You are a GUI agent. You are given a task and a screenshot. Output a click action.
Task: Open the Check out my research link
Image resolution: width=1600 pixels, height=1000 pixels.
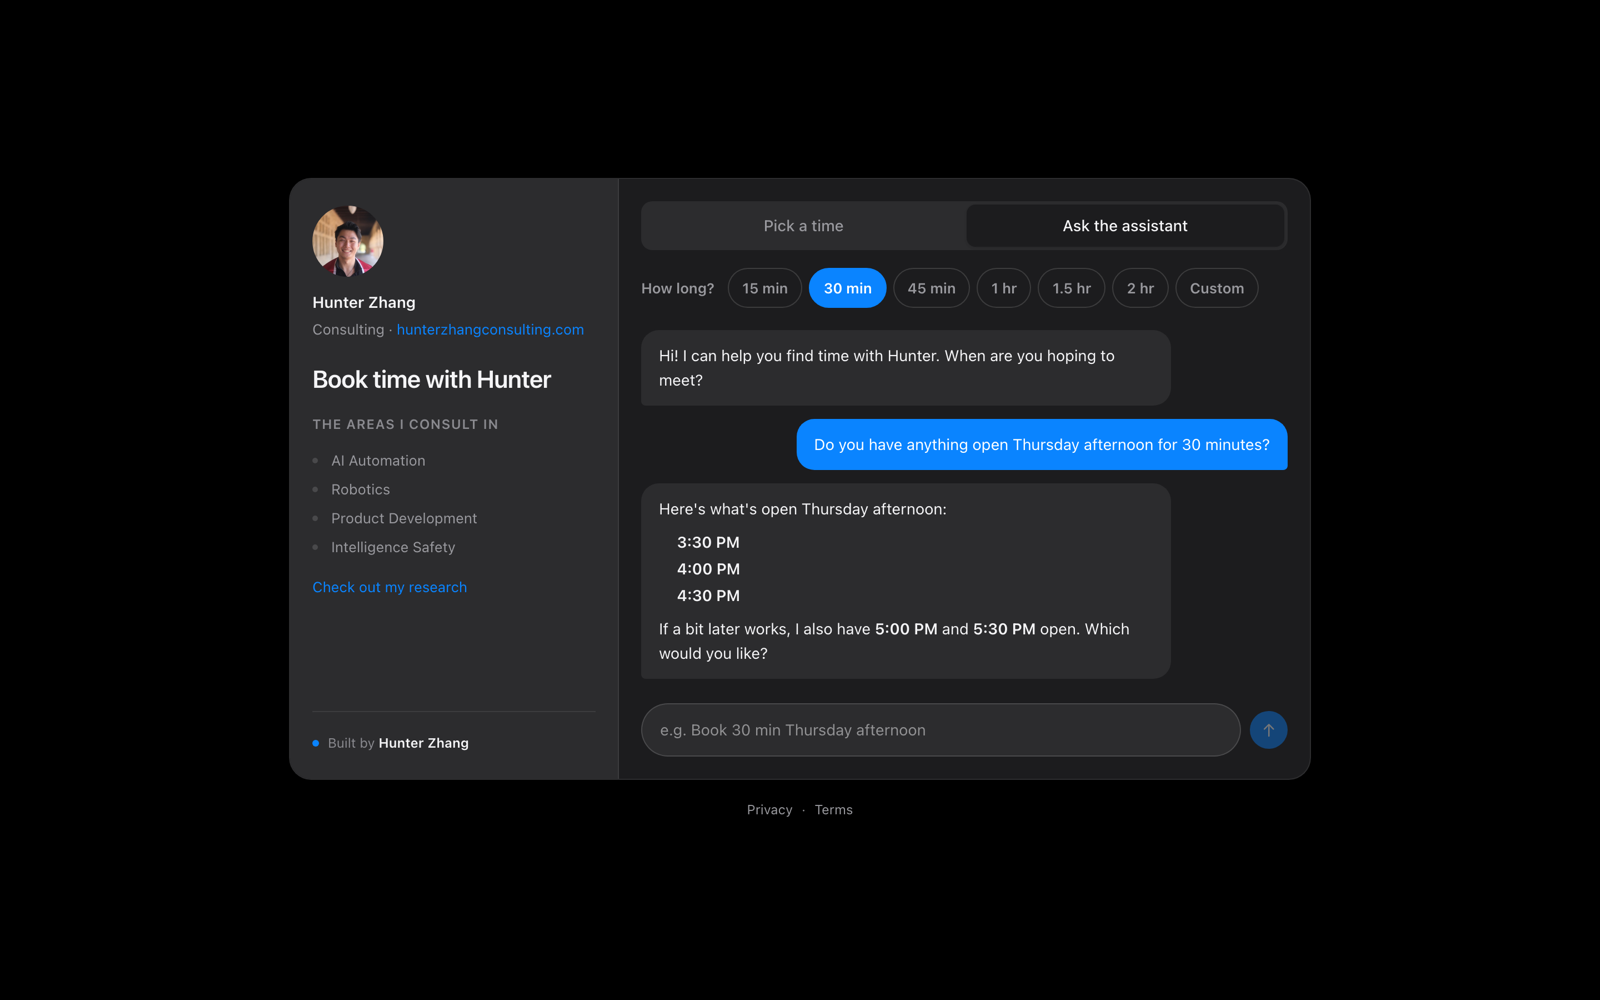(x=389, y=587)
